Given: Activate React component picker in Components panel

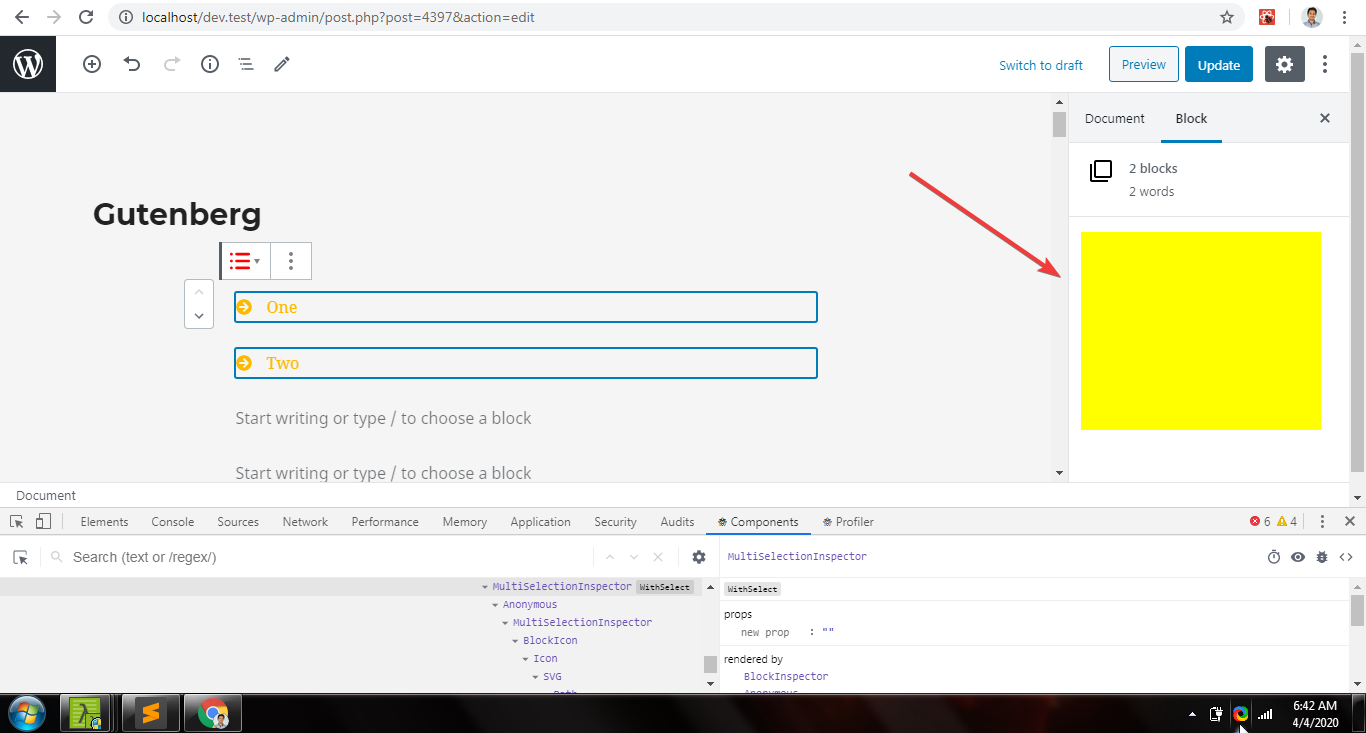Looking at the screenshot, I should pos(20,557).
